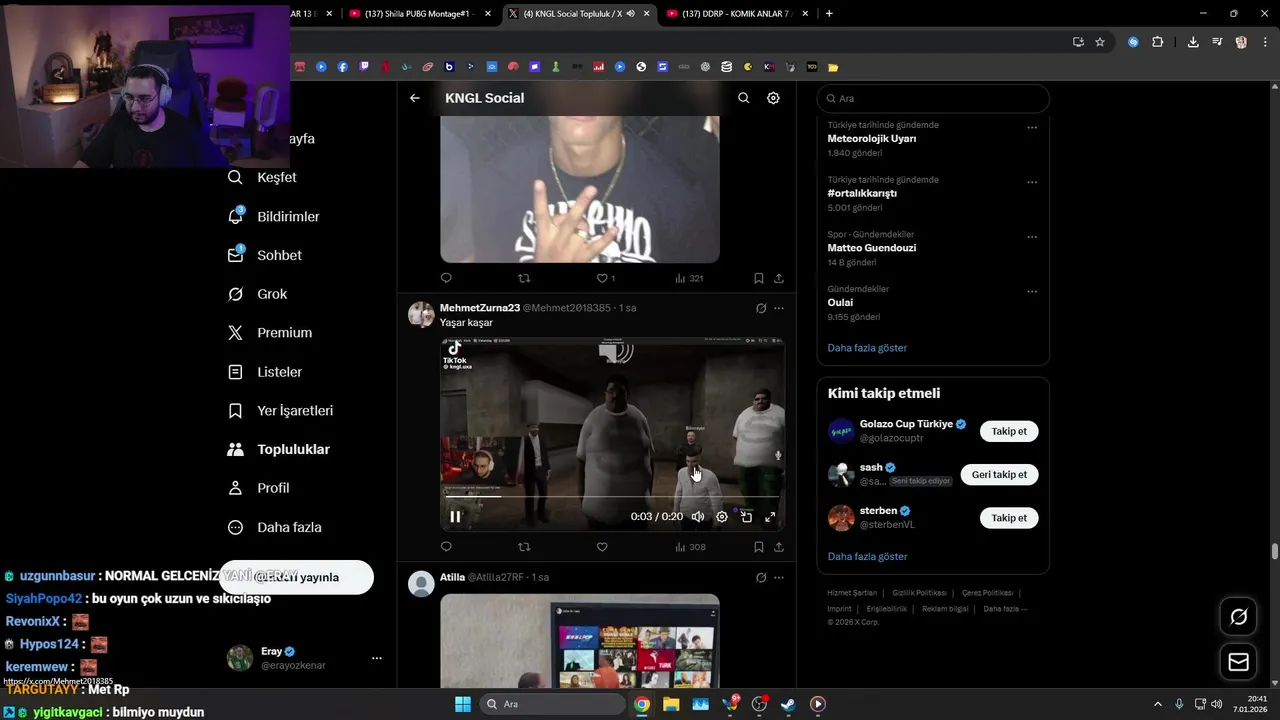Open Premium in the X sidebar
Viewport: 1280px width, 720px height.
coord(270,333)
